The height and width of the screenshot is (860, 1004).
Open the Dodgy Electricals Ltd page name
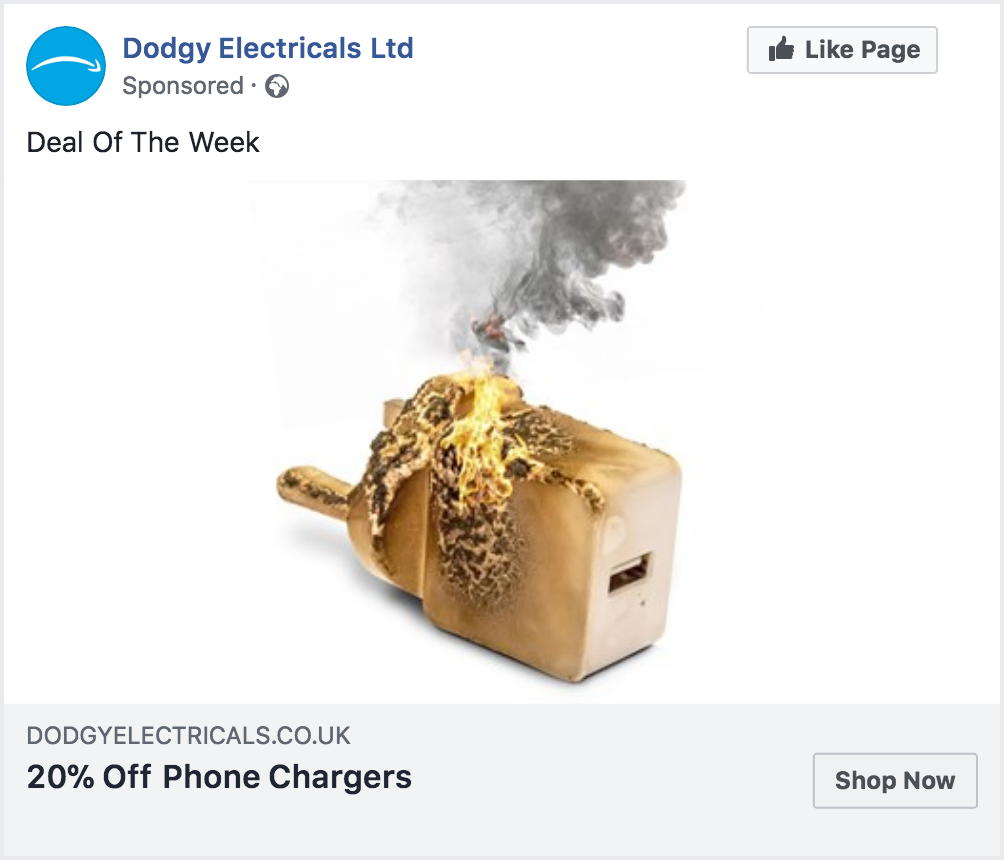268,49
